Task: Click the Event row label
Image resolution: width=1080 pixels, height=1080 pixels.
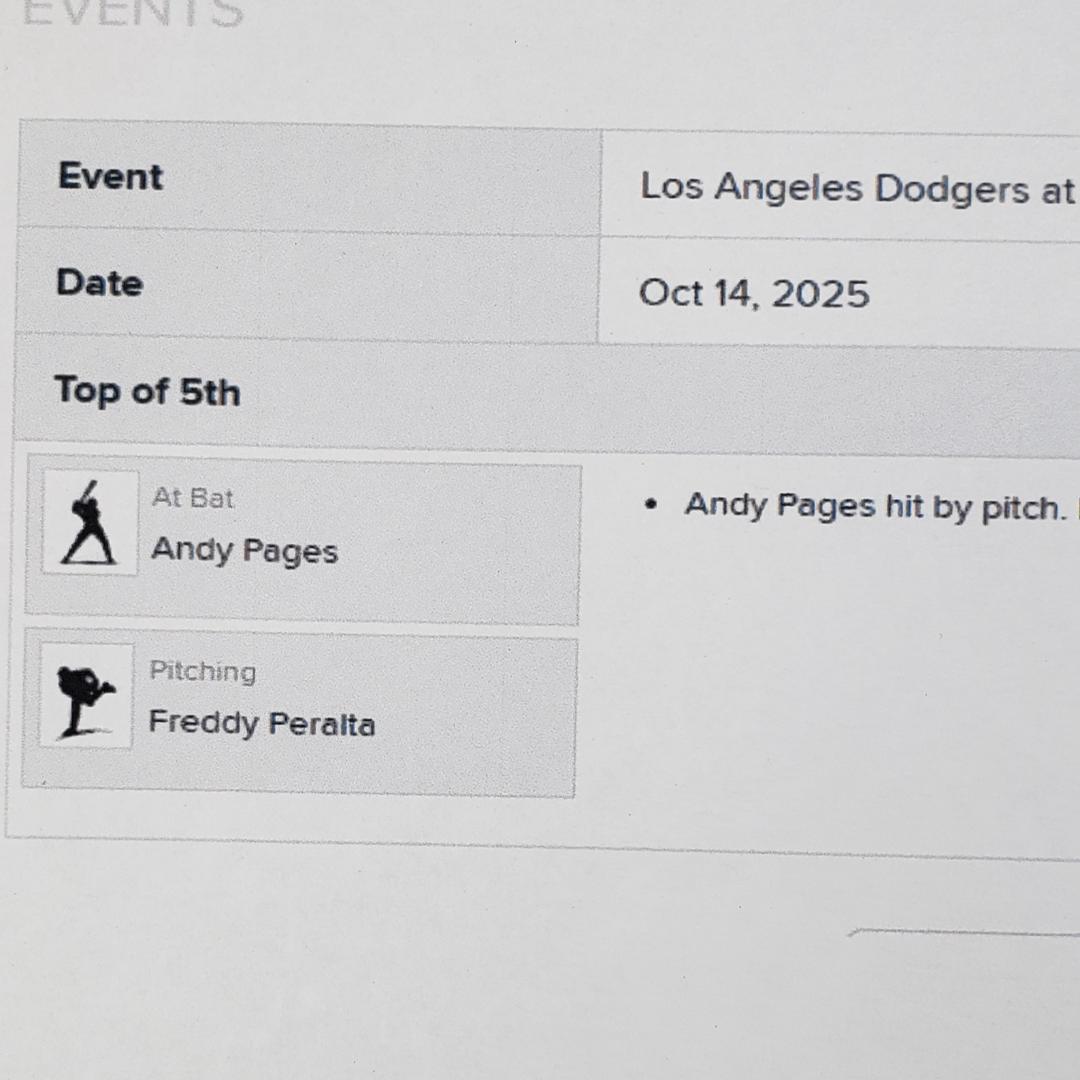Action: [x=110, y=177]
